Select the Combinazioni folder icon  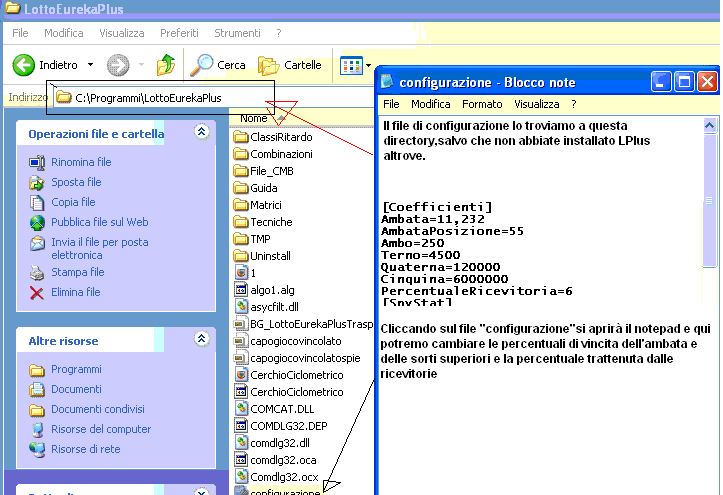241,154
